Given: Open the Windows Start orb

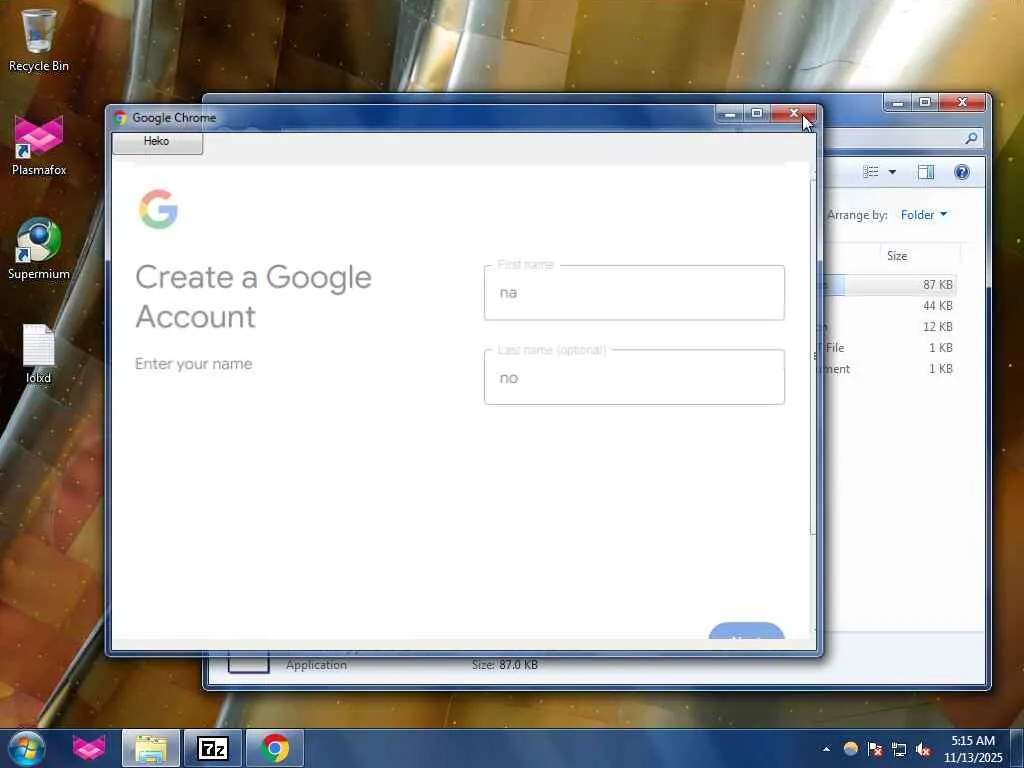Looking at the screenshot, I should (x=26, y=748).
